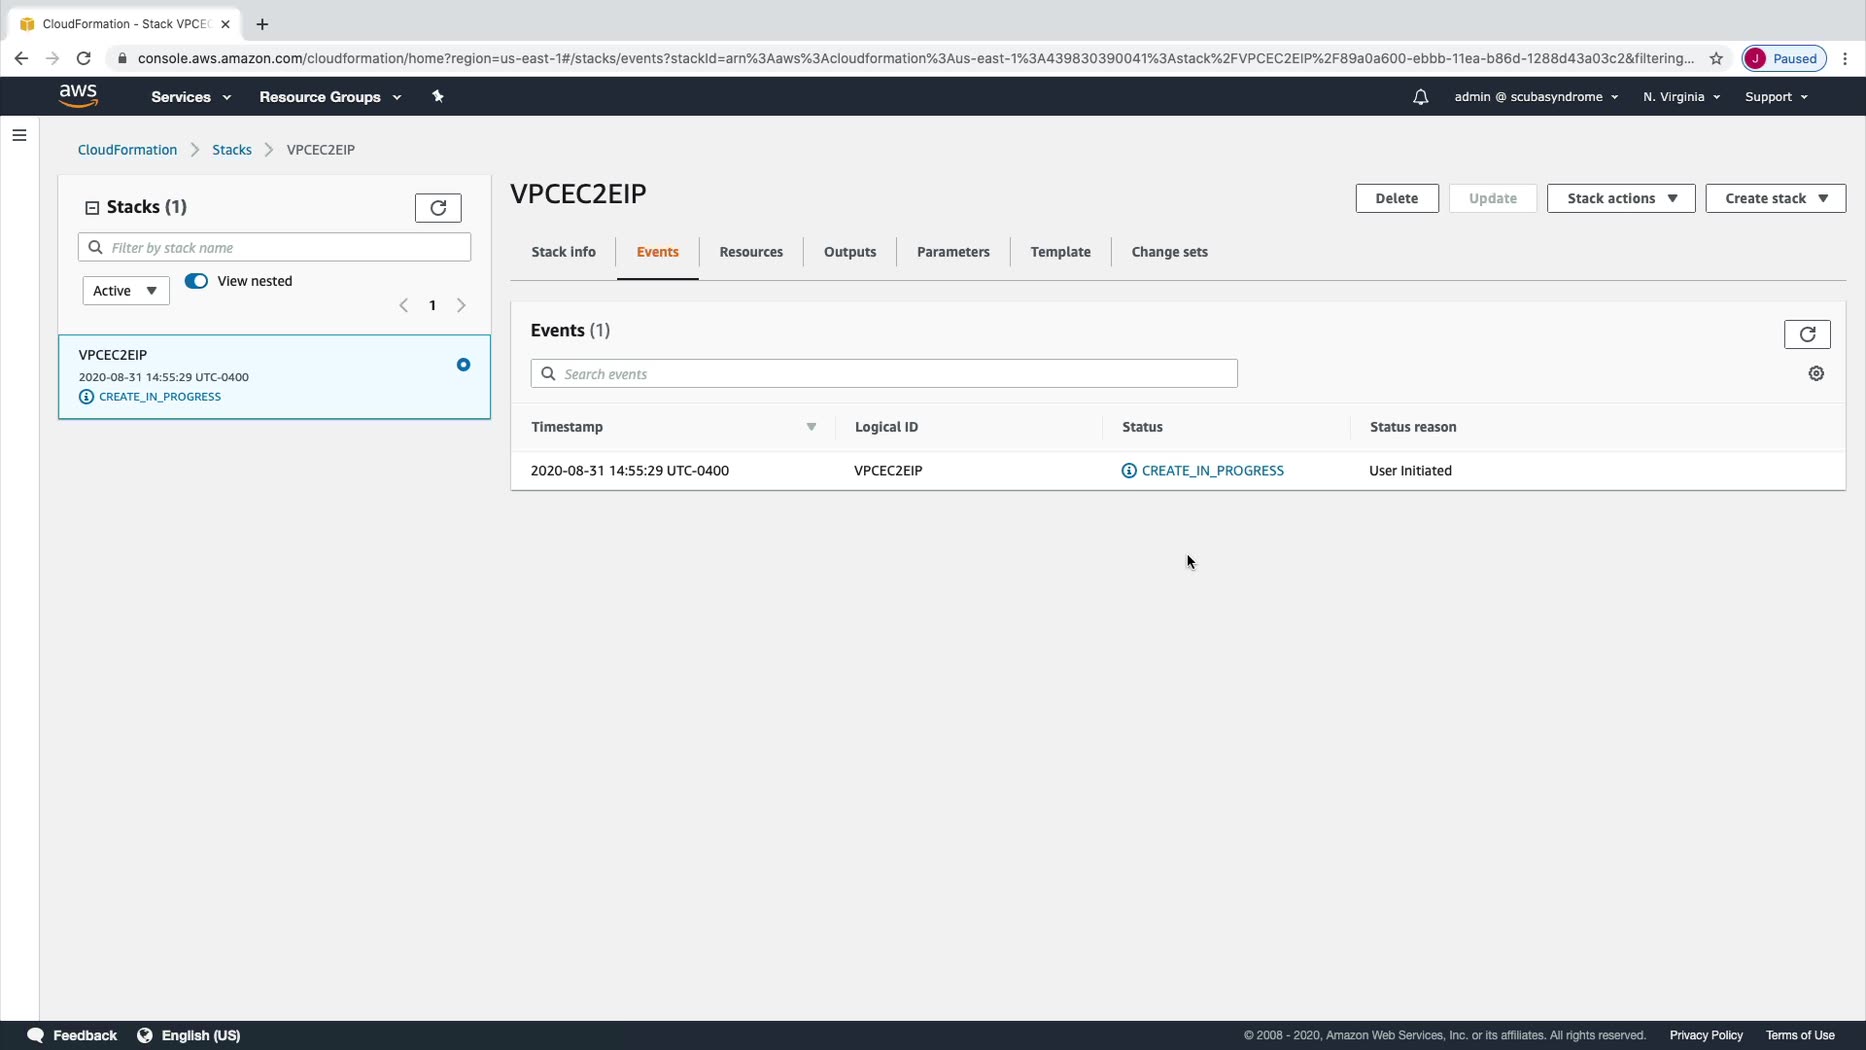Image resolution: width=1866 pixels, height=1050 pixels.
Task: Open a new browser tab
Action: click(262, 24)
